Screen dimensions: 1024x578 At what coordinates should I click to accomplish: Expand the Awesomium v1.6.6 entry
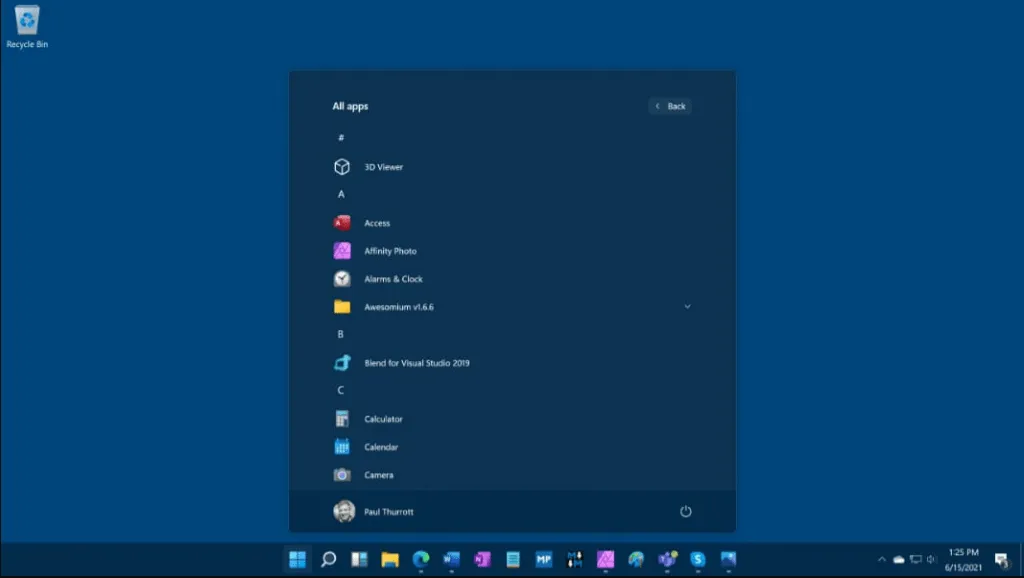(x=687, y=307)
